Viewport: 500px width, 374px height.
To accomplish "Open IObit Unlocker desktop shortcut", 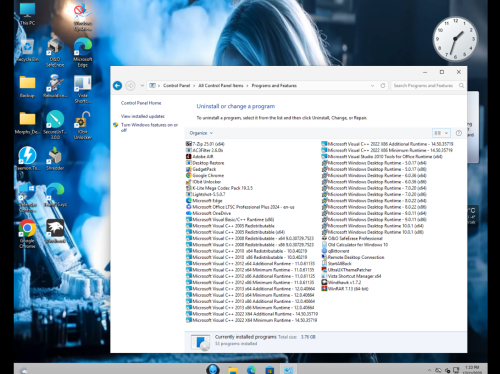I will 82,125.
